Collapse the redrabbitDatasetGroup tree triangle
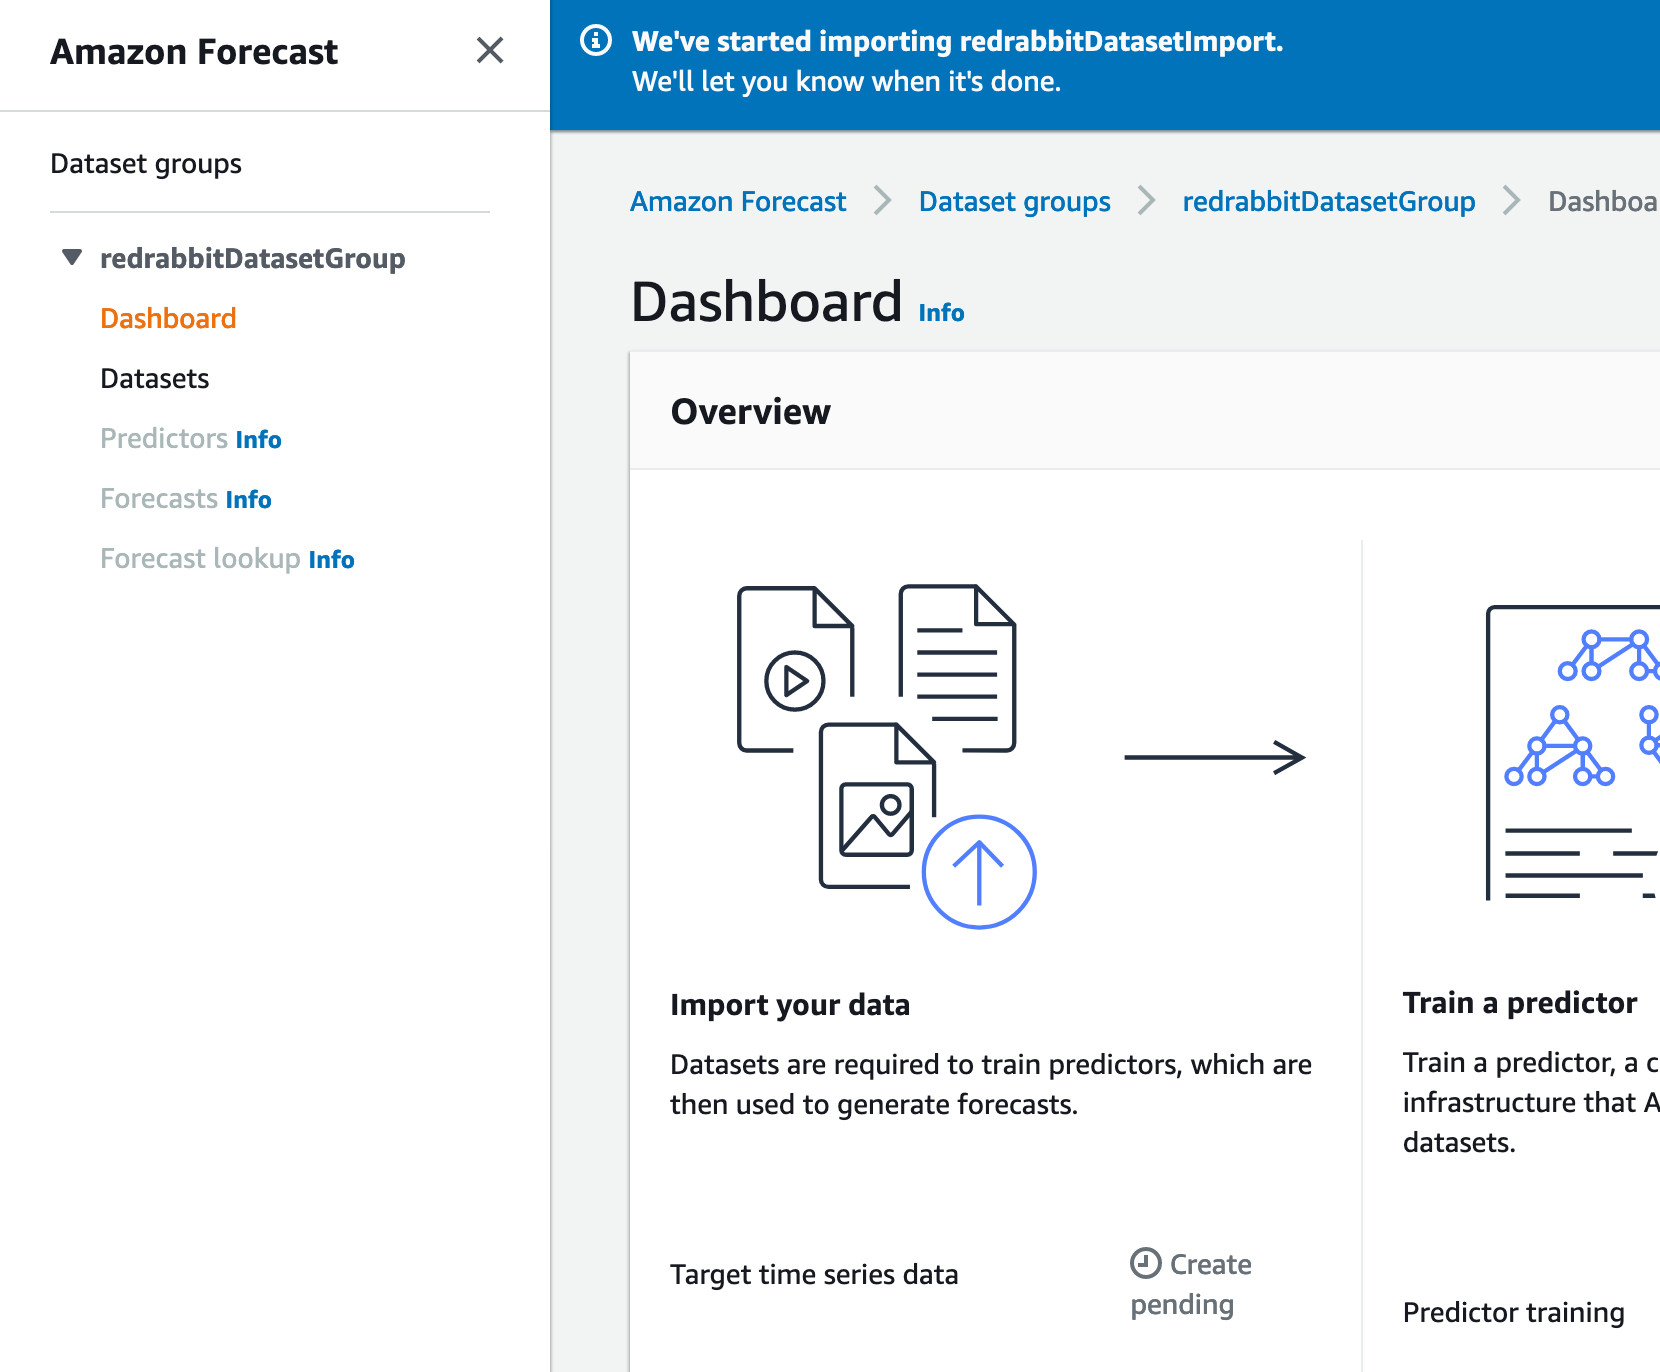Image resolution: width=1660 pixels, height=1372 pixels. tap(72, 257)
